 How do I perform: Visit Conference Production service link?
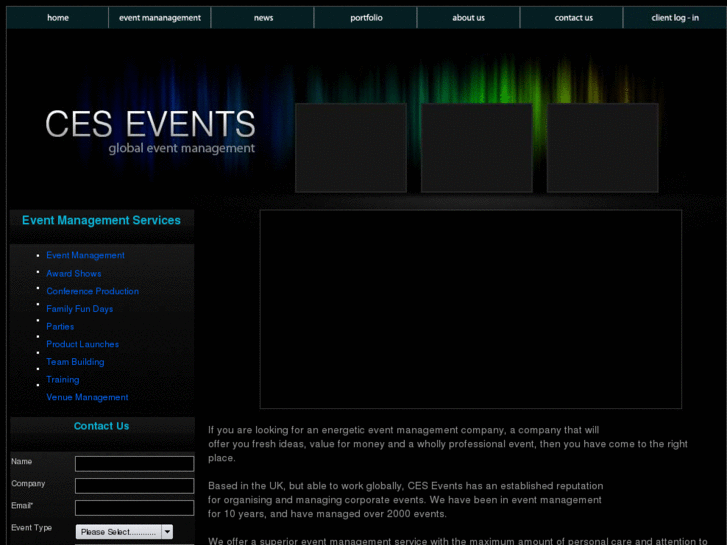click(92, 291)
